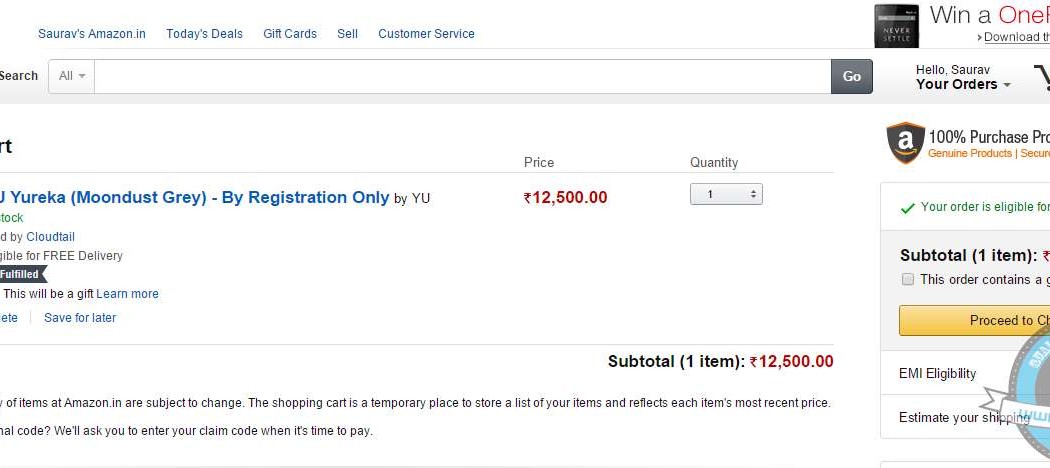Click the Fulfilled badge under the product

pos(22,274)
